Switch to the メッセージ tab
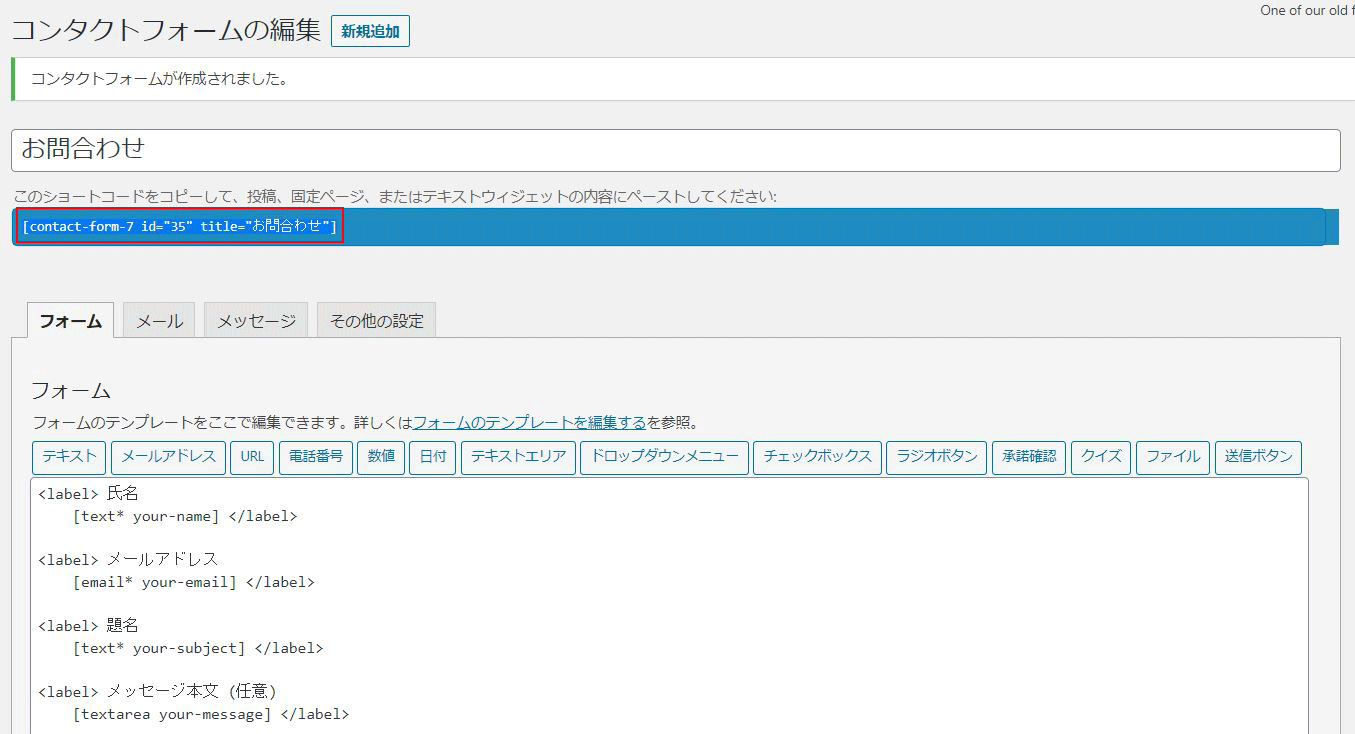The image size is (1355, 734). [x=256, y=321]
